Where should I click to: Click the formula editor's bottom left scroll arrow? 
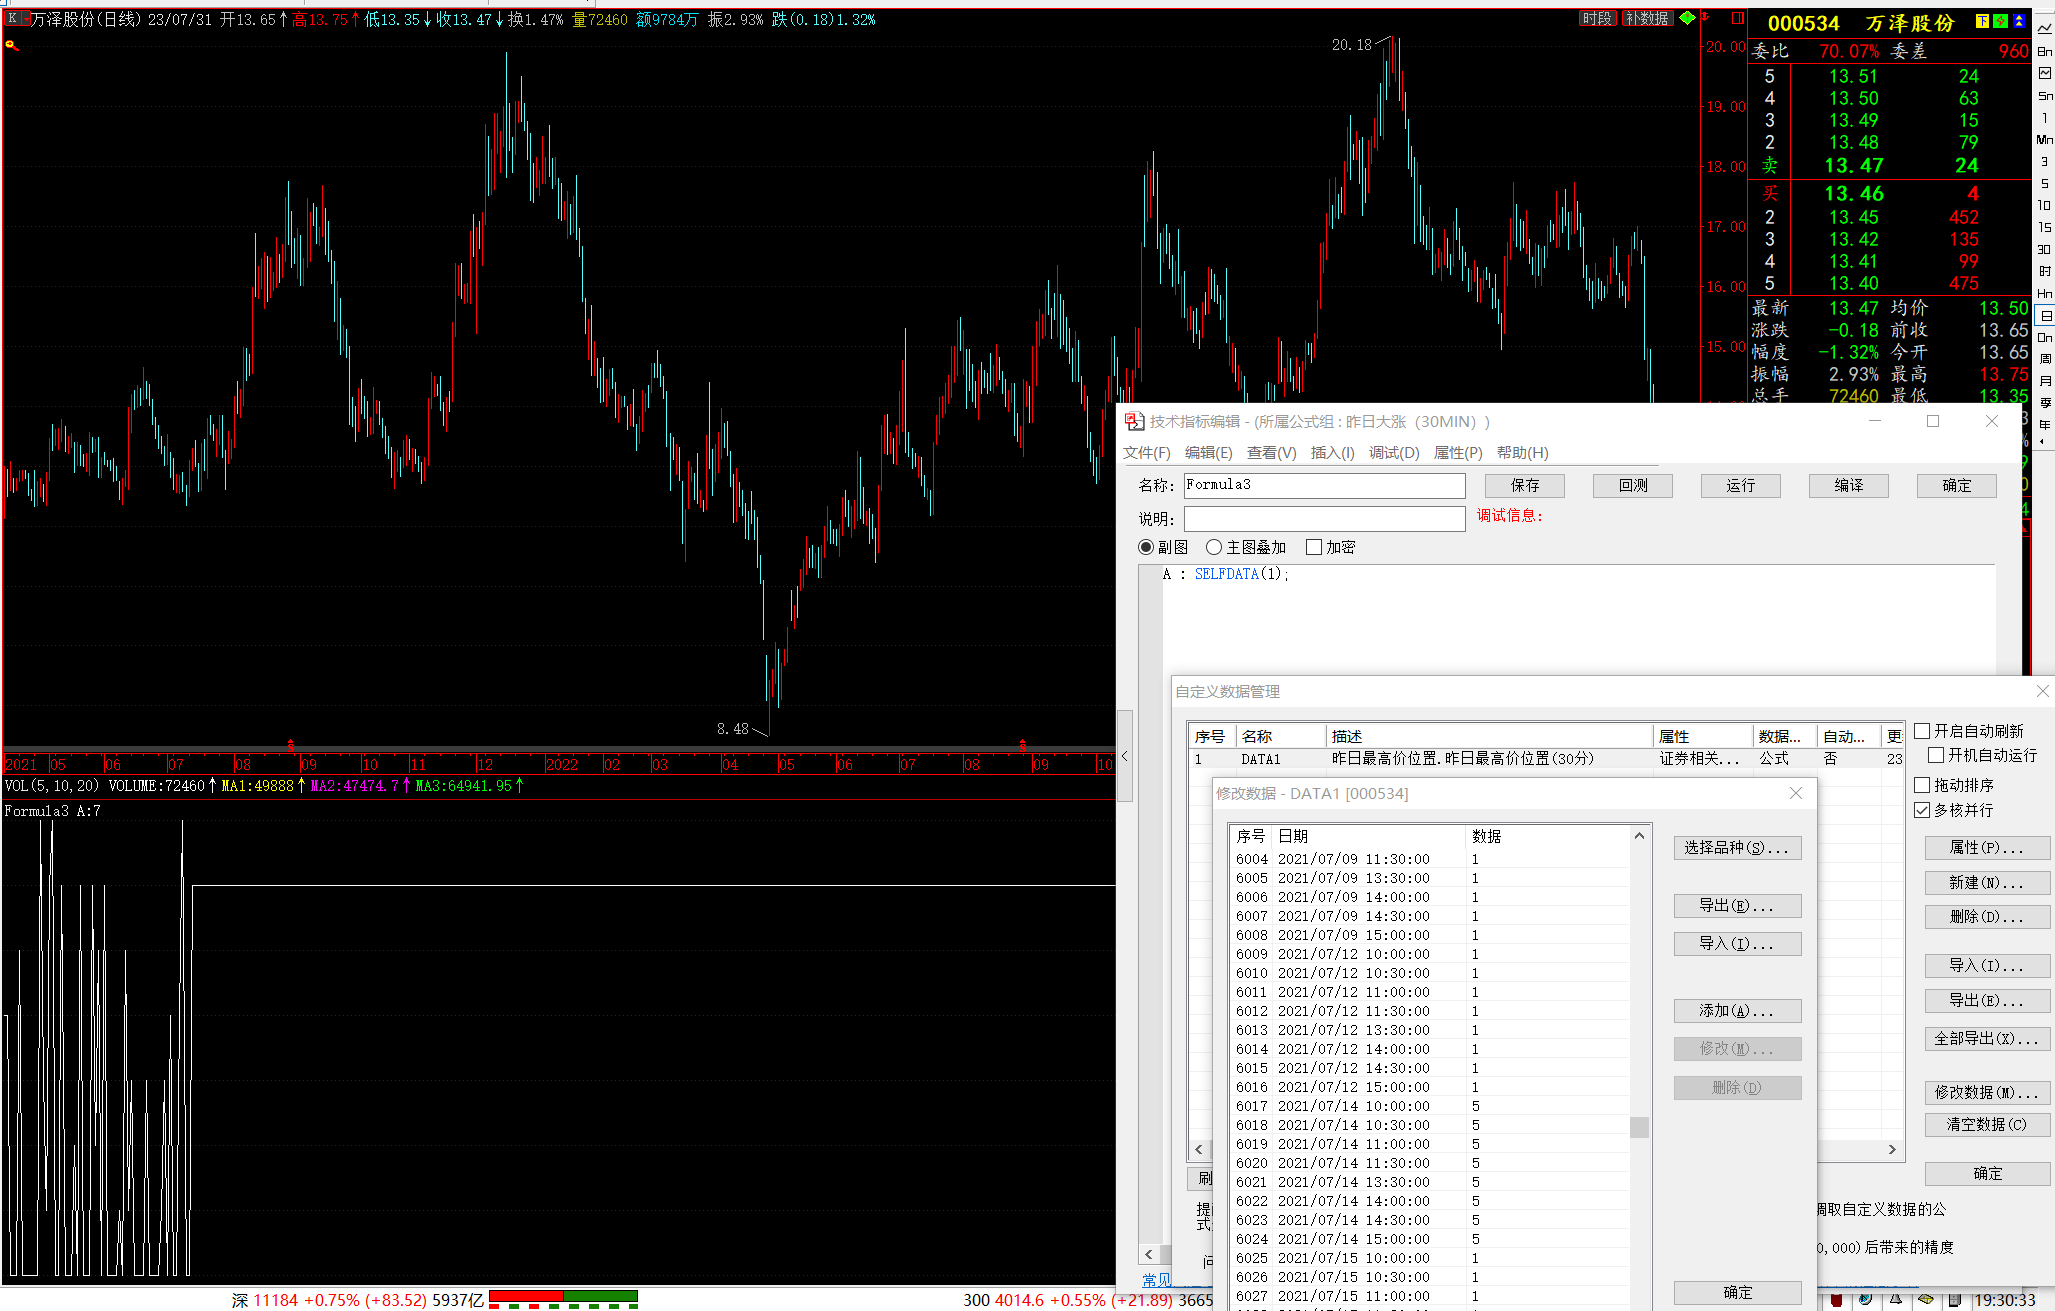click(x=1149, y=1254)
